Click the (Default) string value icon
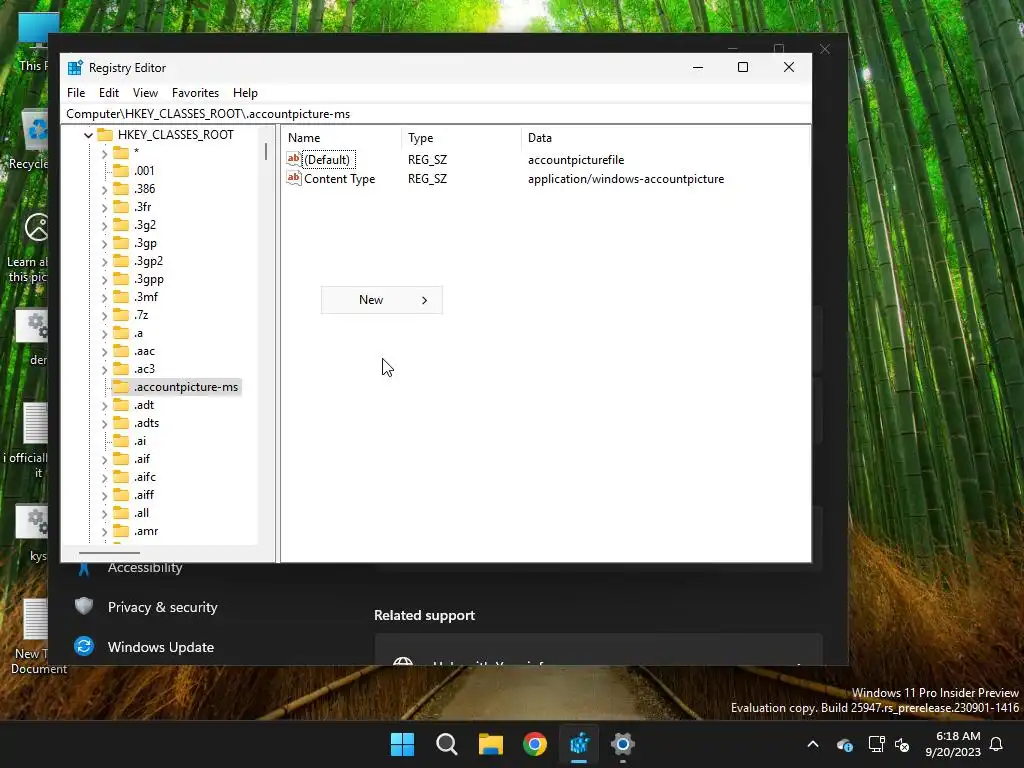Screen dimensions: 1024x768 point(294,159)
